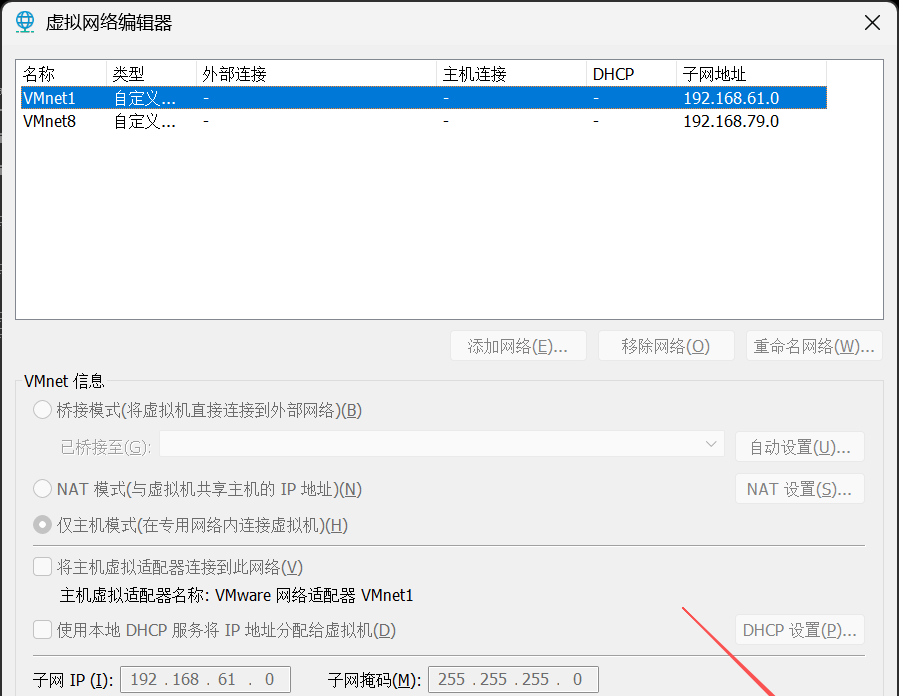
Task: Click the 自动设置(U) button
Action: [x=799, y=446]
